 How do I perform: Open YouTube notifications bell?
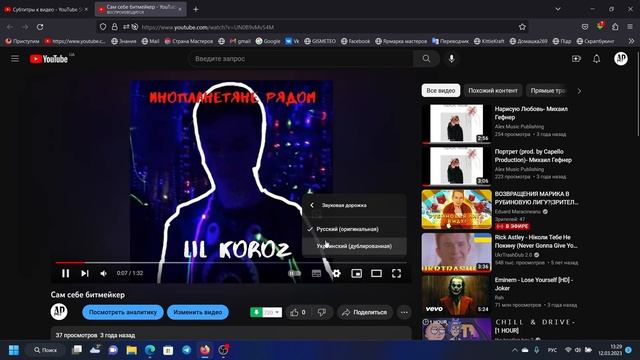pos(596,59)
